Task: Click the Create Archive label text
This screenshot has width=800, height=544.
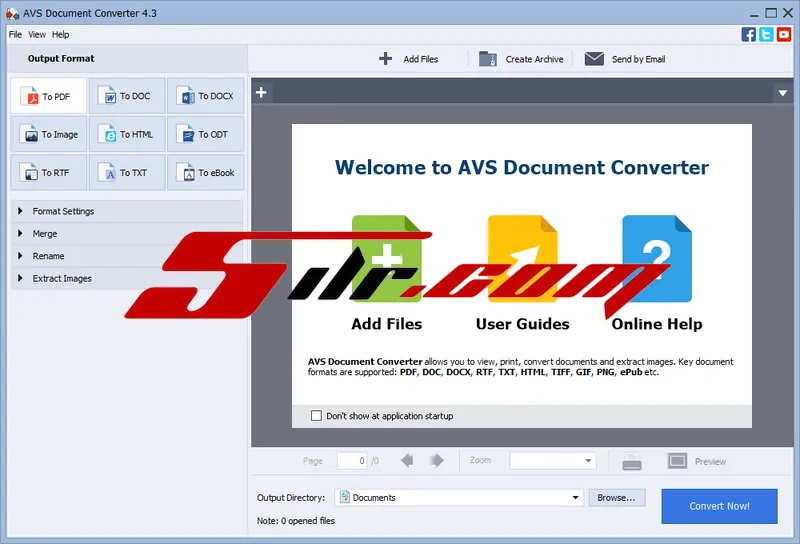Action: (534, 59)
